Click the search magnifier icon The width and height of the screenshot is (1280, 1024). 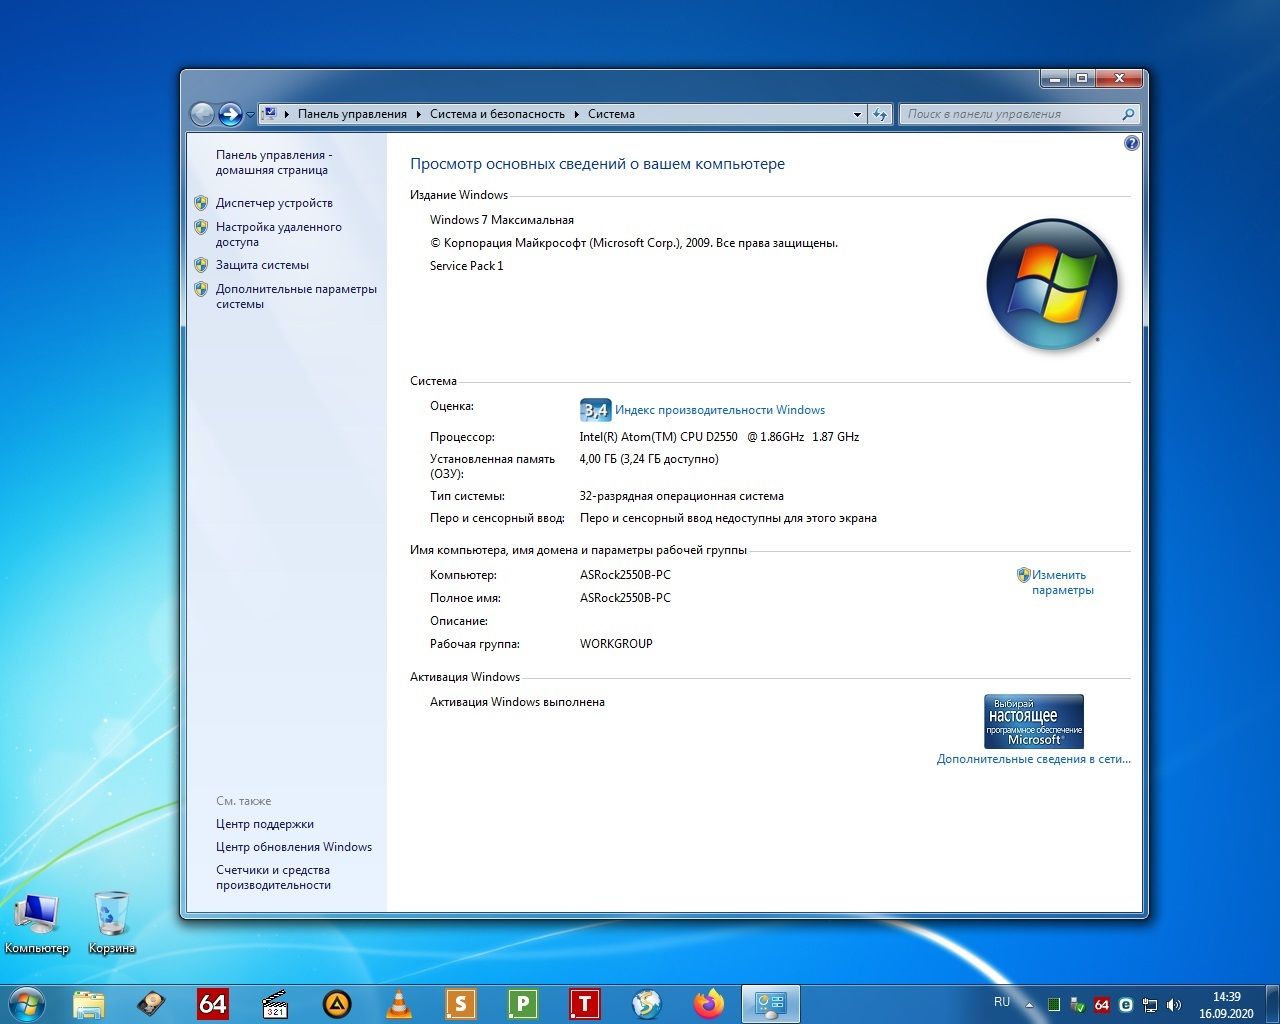pos(1128,114)
